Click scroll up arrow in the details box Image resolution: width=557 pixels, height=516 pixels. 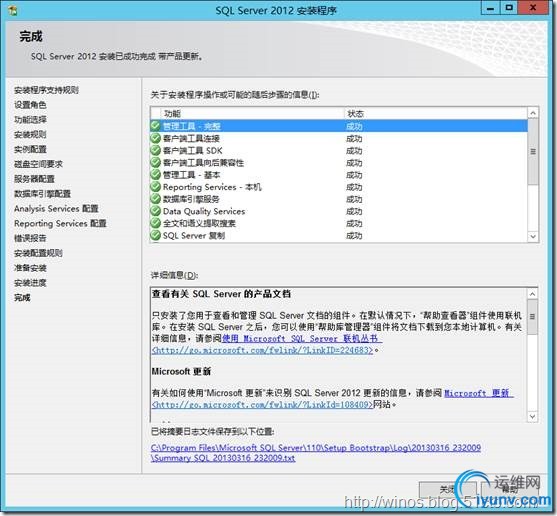click(532, 294)
